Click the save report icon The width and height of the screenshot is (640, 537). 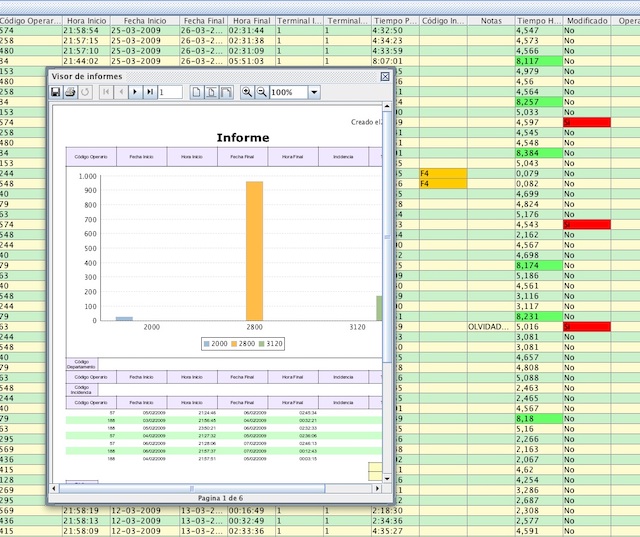pos(57,92)
